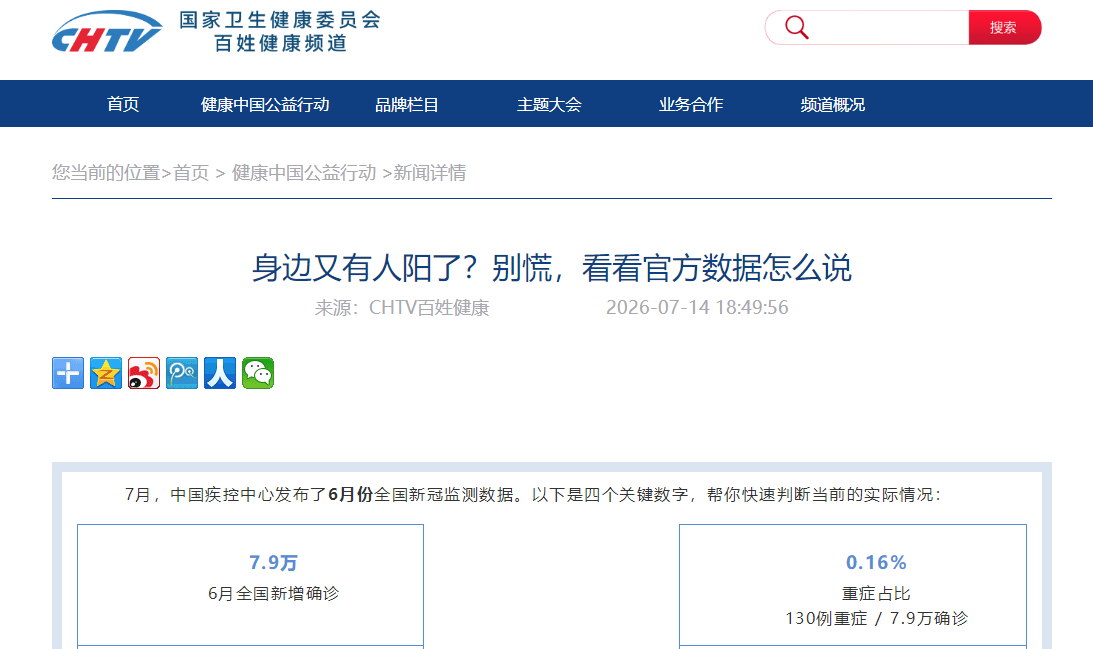The width and height of the screenshot is (1093, 649).
Task: Click label 重症占比
Action: (876, 594)
